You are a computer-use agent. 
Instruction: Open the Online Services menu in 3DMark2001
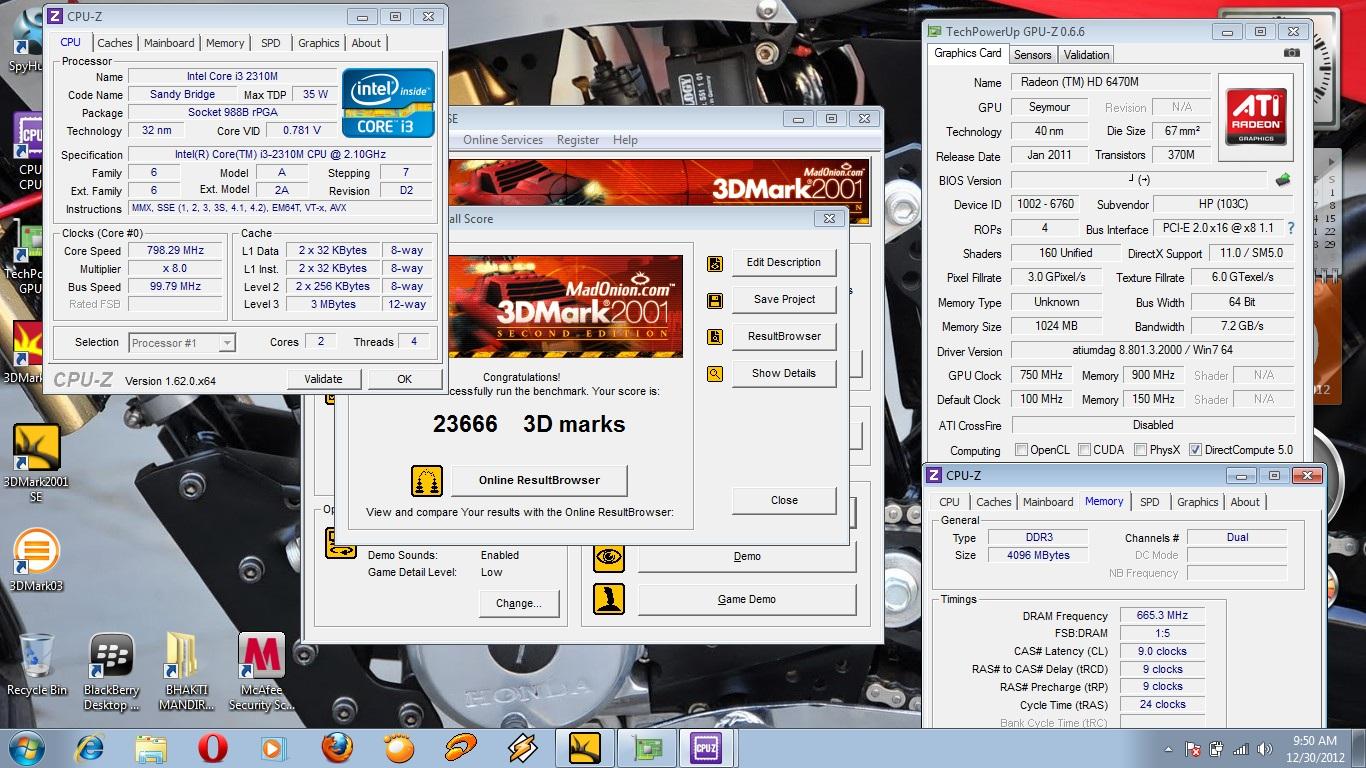point(503,140)
